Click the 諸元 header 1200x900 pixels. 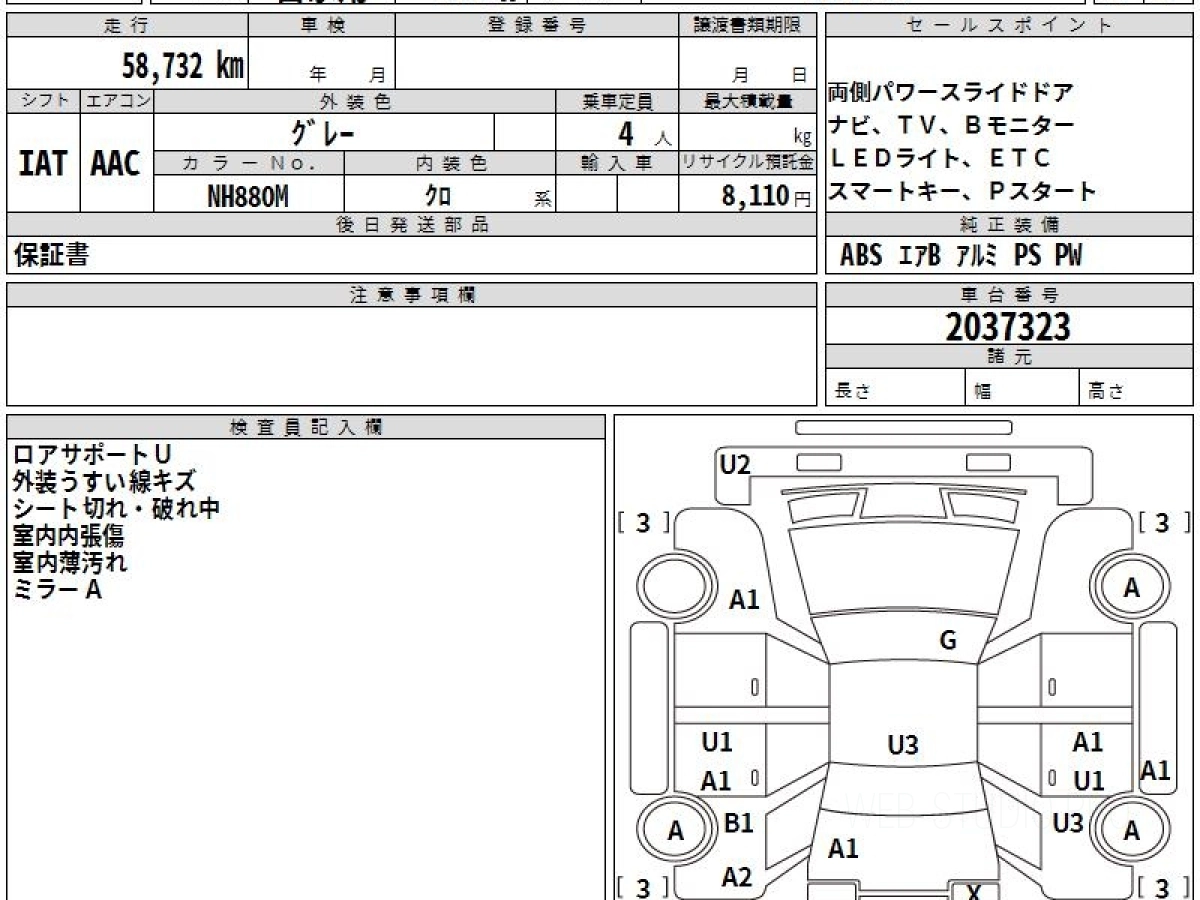coord(1009,357)
